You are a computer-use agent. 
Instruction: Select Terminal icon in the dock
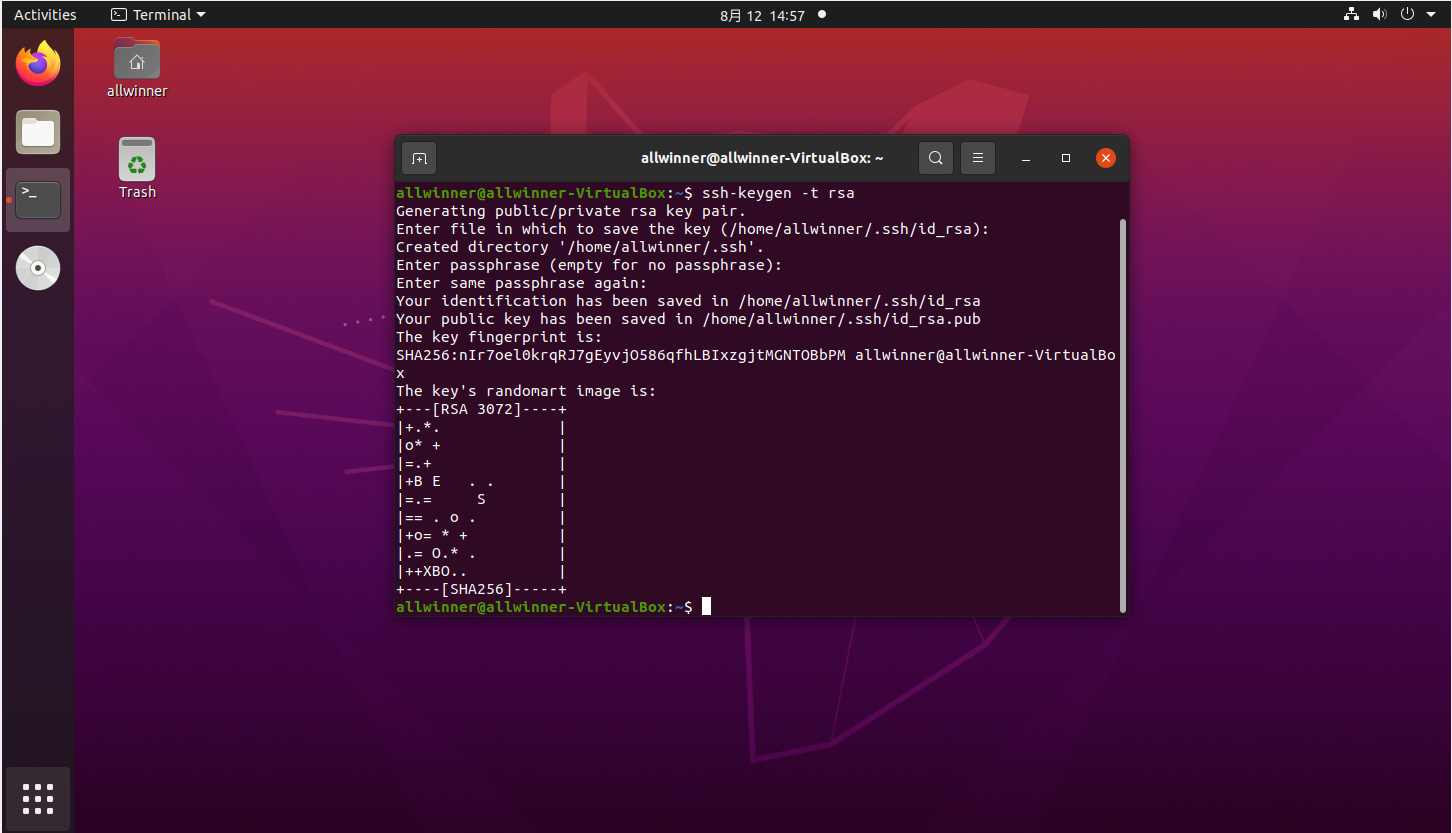tap(38, 200)
